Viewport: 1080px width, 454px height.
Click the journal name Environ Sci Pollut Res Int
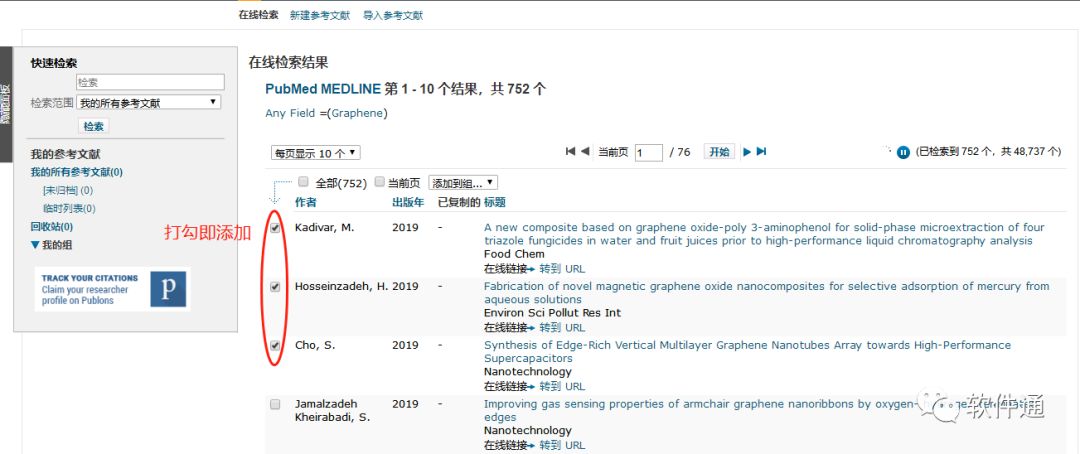[552, 313]
